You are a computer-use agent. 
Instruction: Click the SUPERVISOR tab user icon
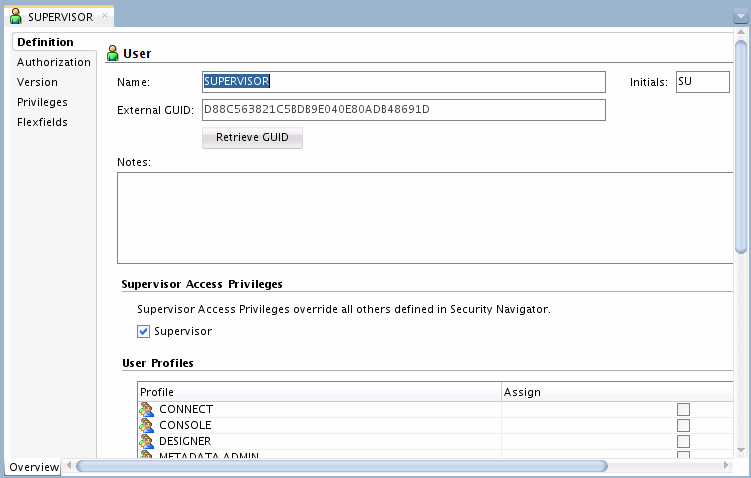tap(16, 16)
